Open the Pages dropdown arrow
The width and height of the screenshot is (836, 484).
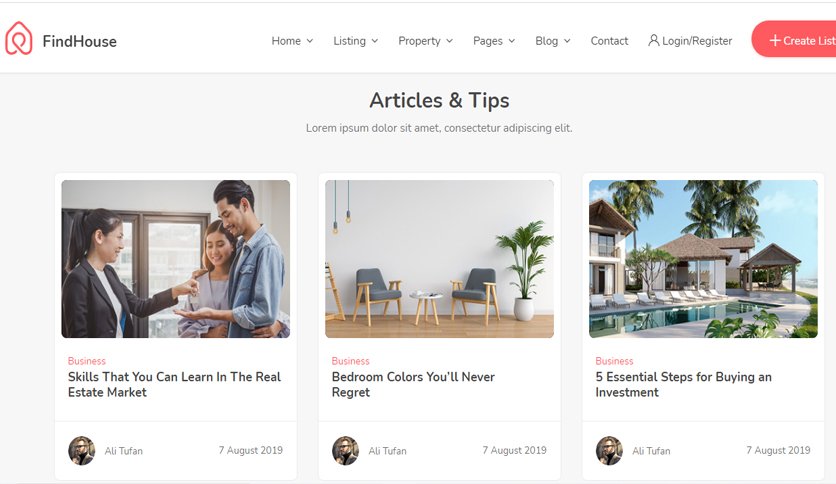[x=512, y=41]
